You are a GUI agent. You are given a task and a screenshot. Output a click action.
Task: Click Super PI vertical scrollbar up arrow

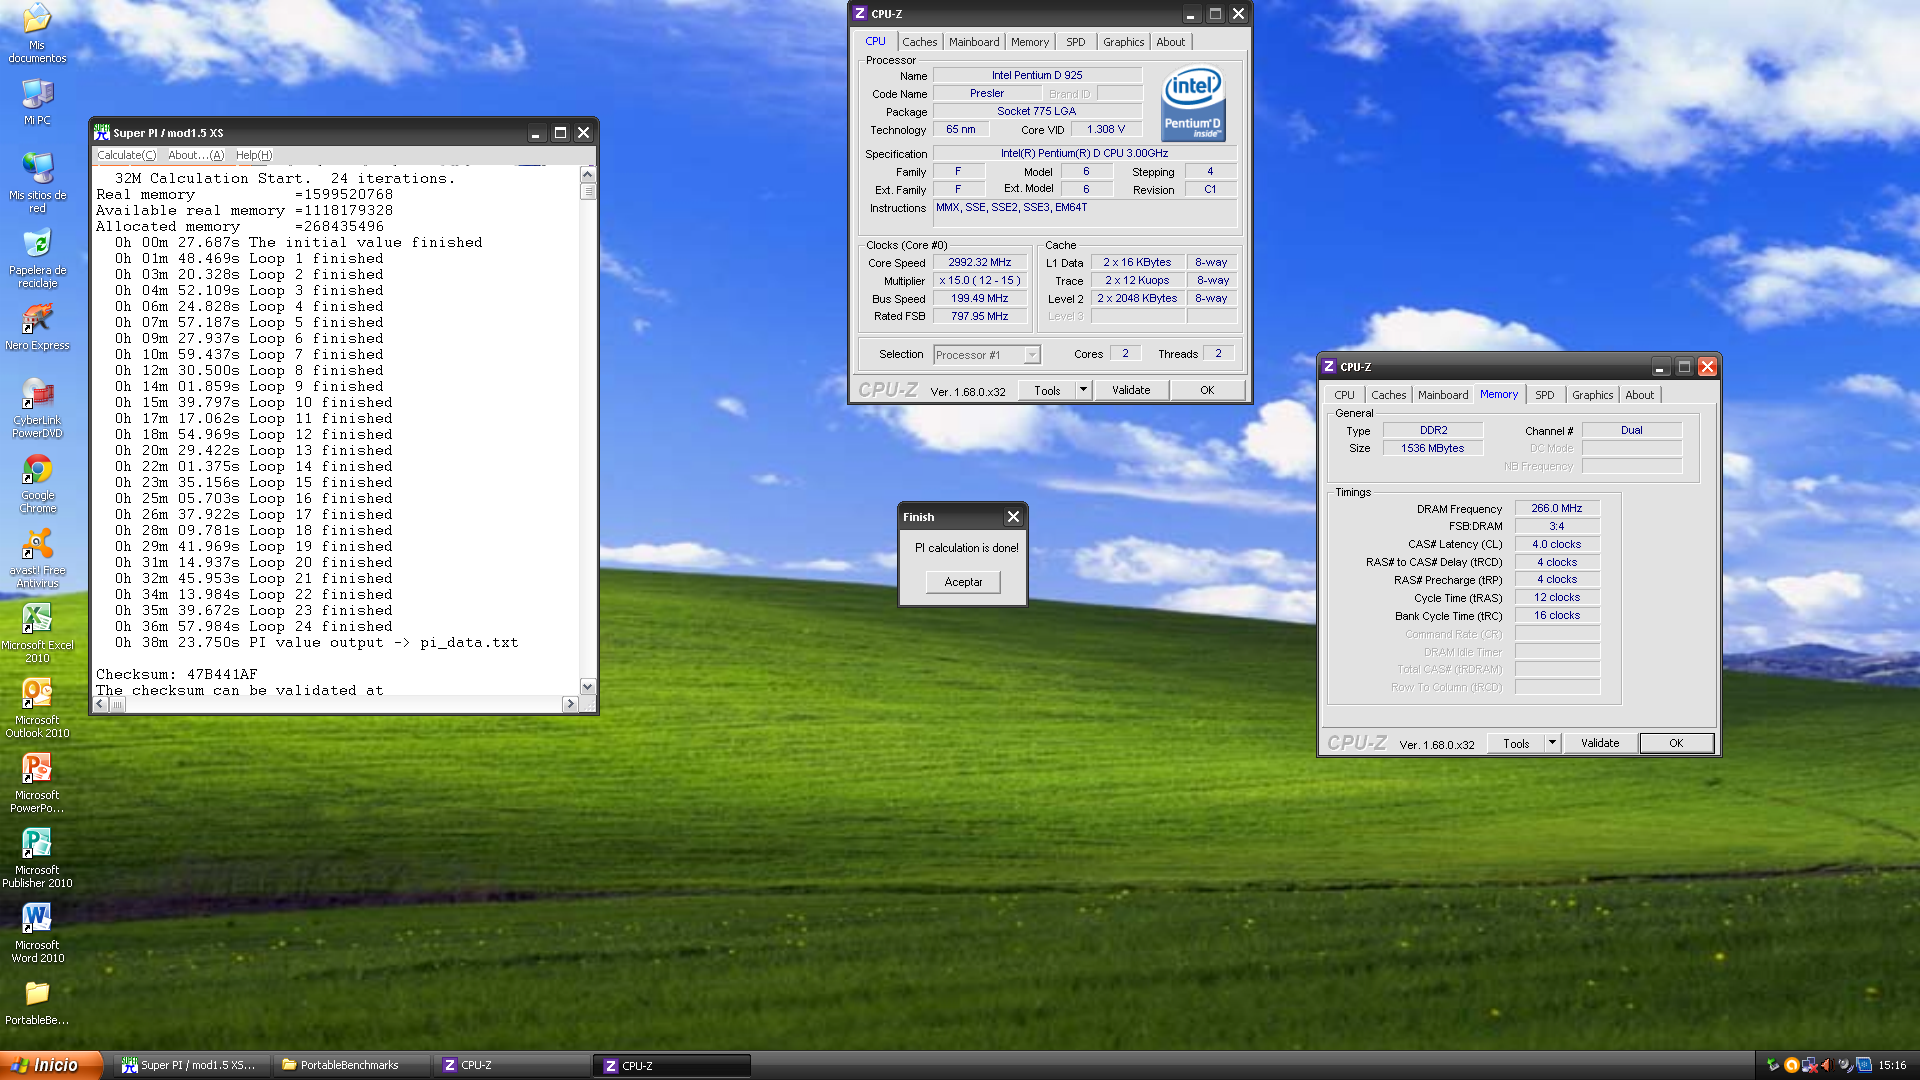[587, 175]
